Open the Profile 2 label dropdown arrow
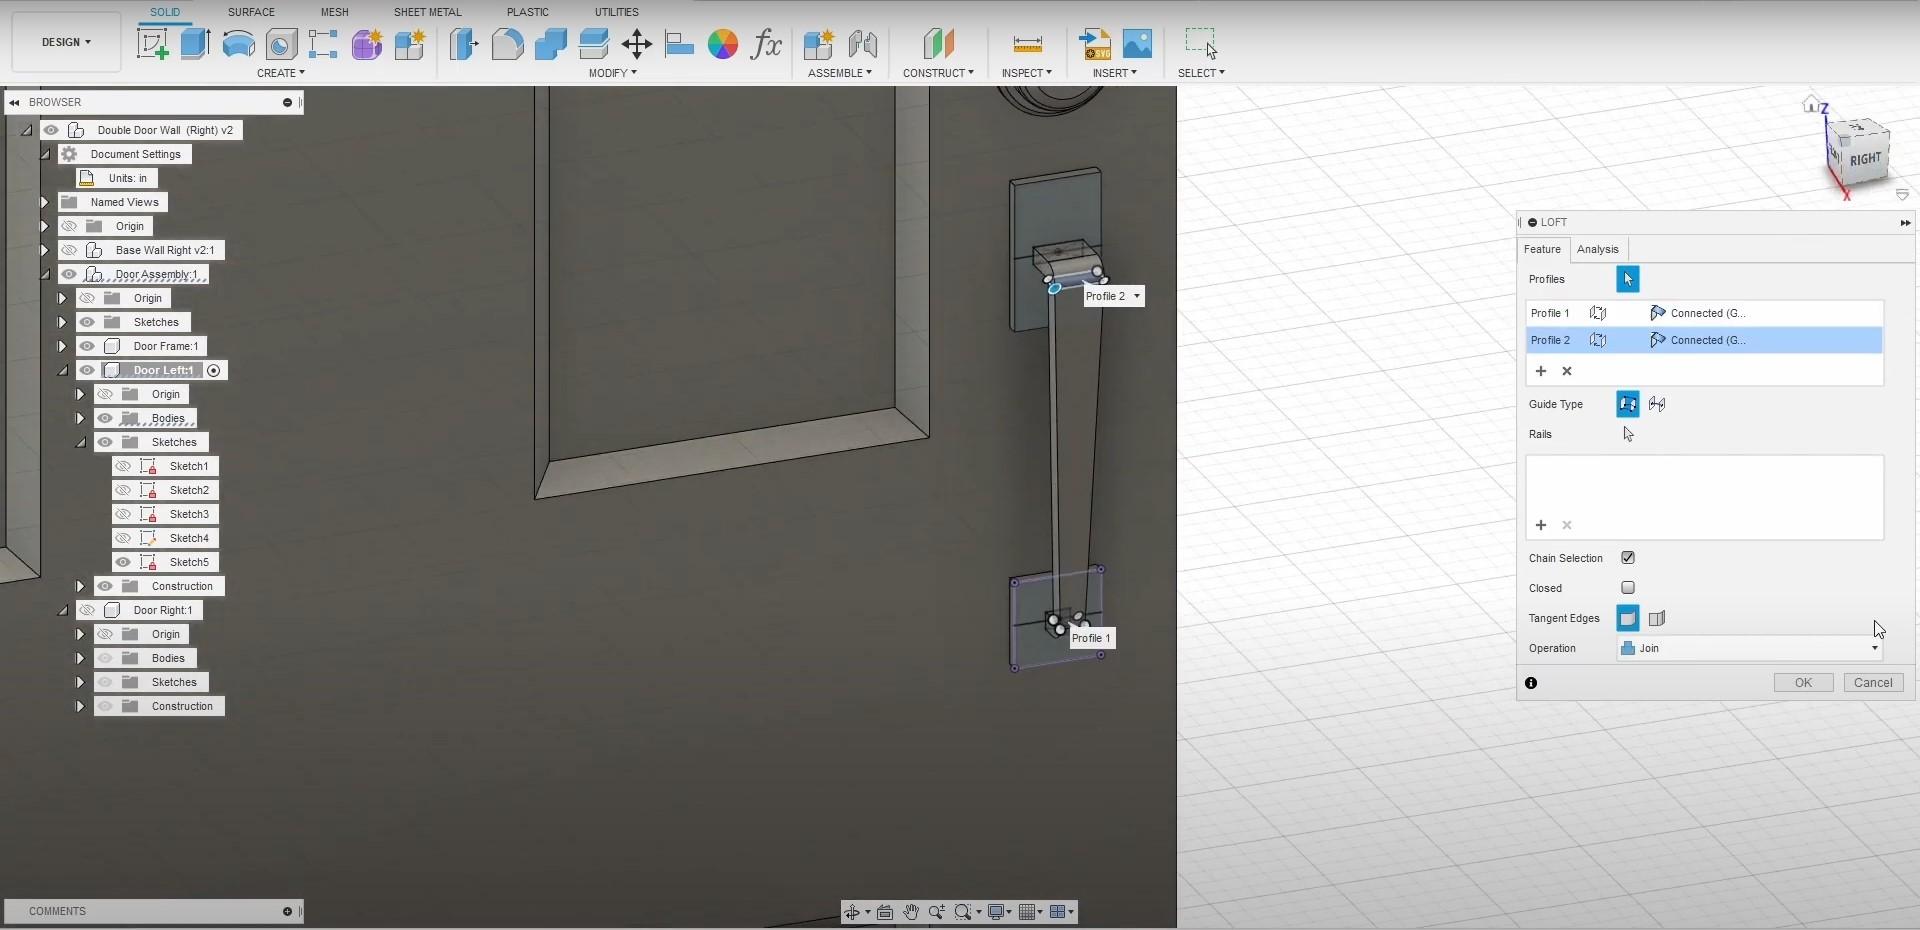 pyautogui.click(x=1136, y=296)
